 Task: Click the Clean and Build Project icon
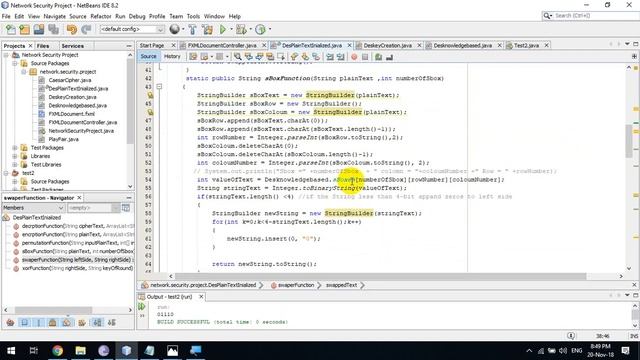207,29
